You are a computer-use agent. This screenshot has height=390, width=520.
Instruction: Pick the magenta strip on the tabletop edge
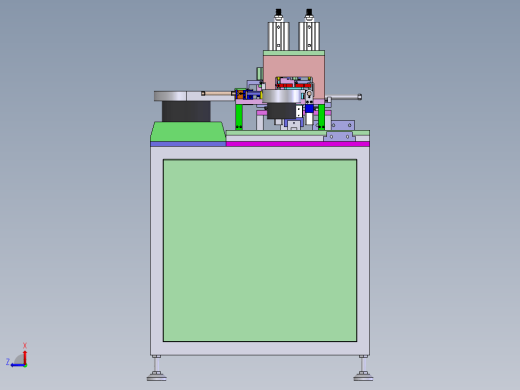[298, 144]
